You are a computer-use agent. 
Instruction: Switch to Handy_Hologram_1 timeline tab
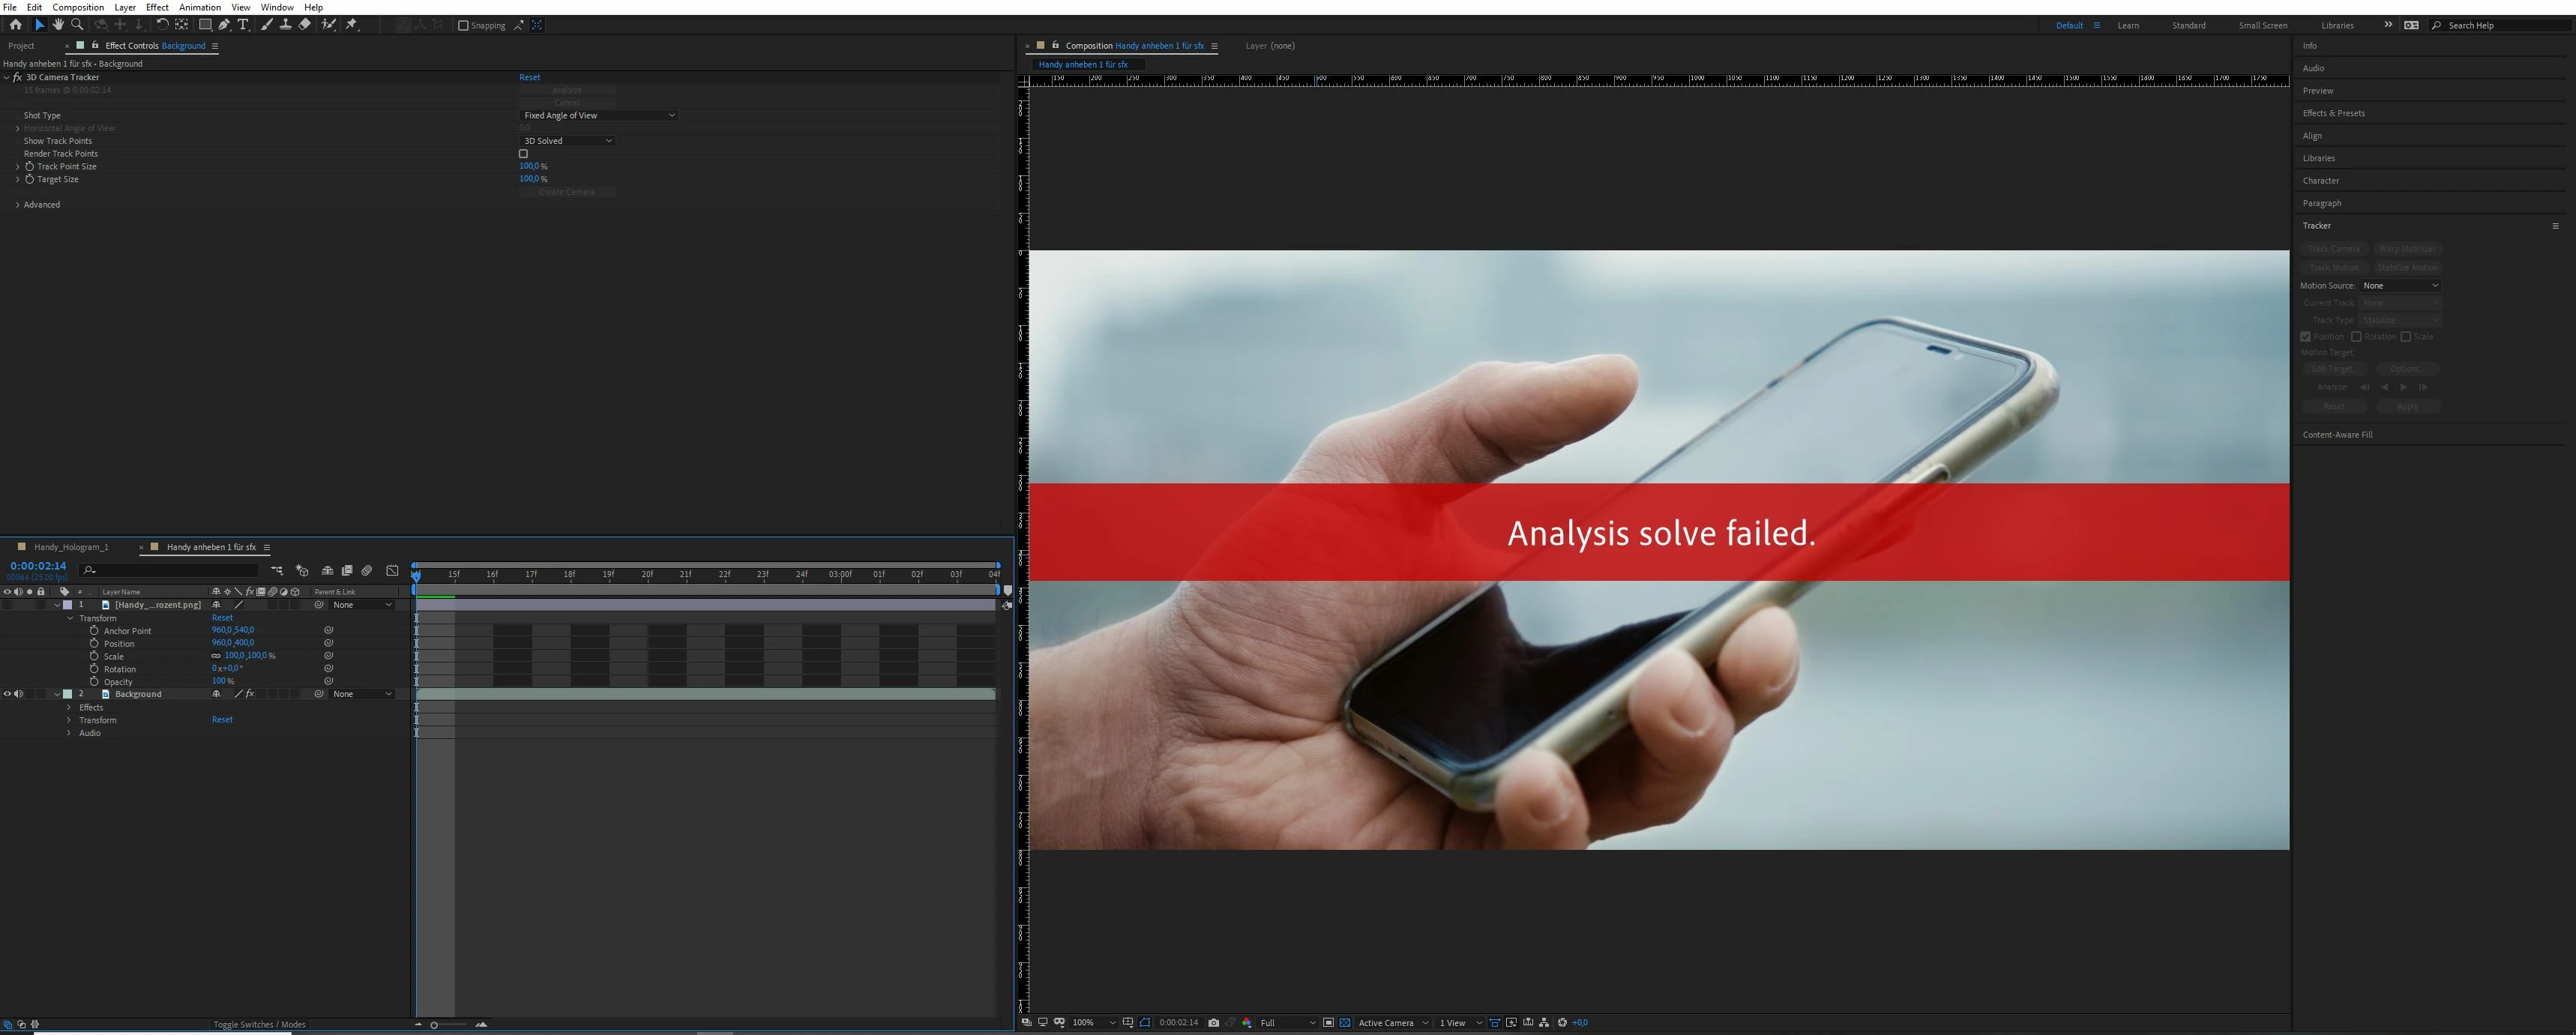[x=71, y=548]
